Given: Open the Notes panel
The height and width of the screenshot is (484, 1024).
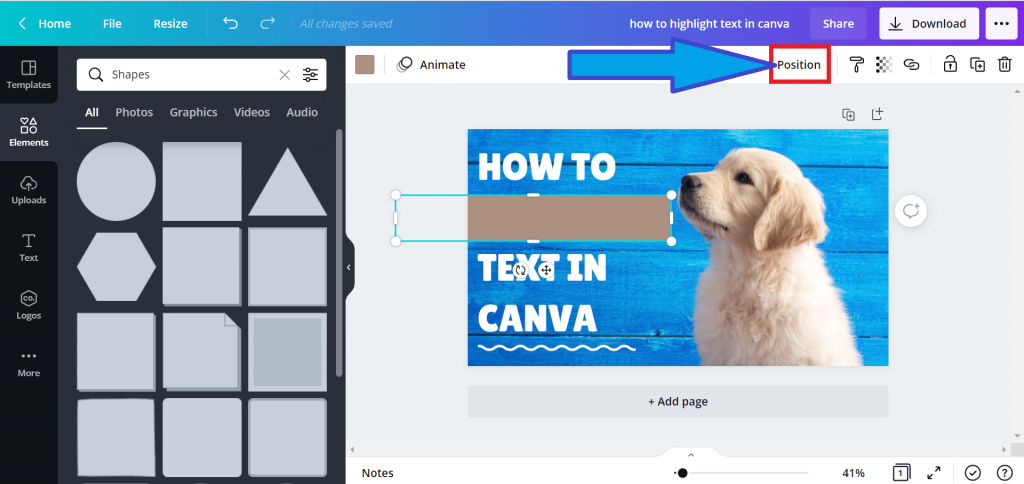Looking at the screenshot, I should pyautogui.click(x=377, y=473).
